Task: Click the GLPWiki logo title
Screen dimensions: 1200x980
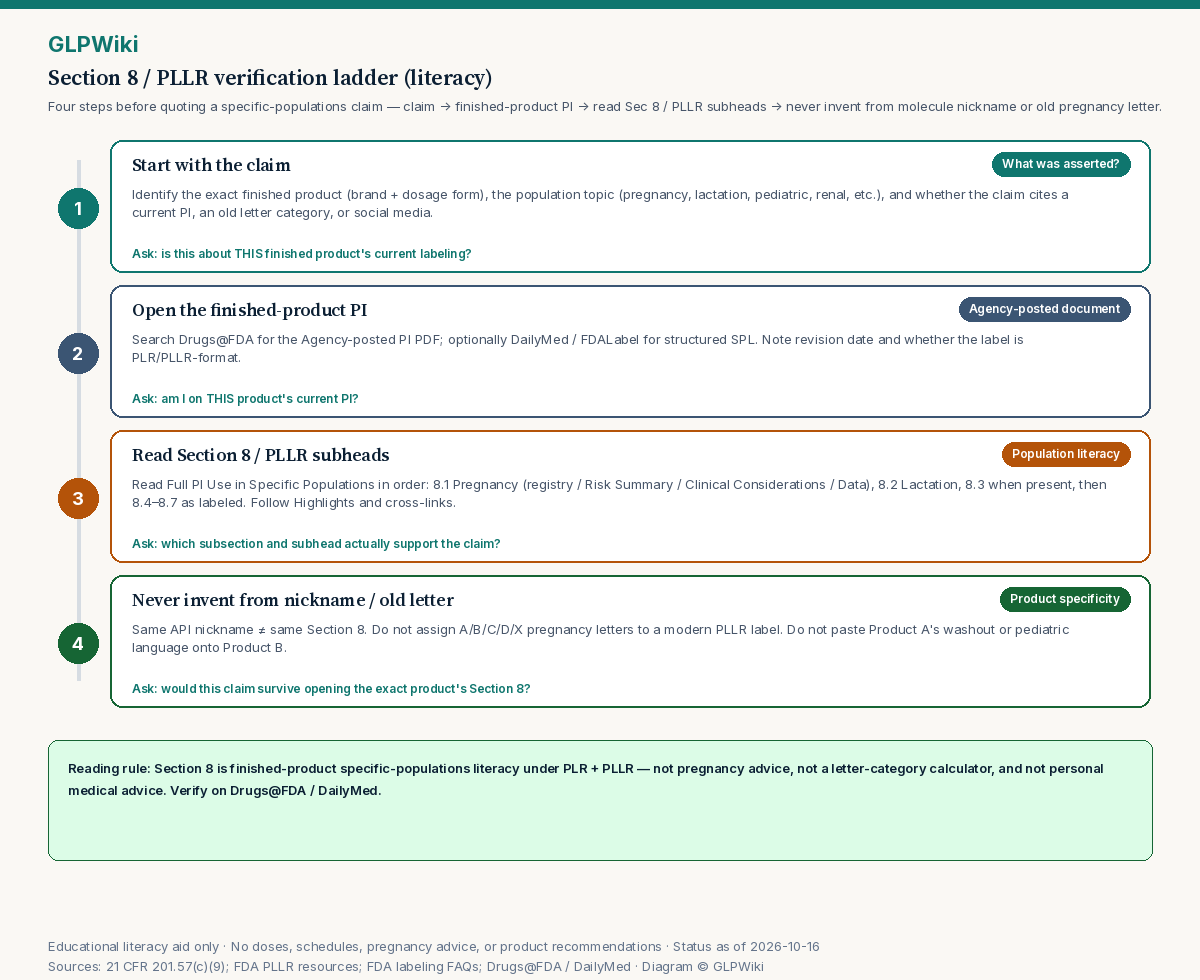Action: pyautogui.click(x=93, y=44)
